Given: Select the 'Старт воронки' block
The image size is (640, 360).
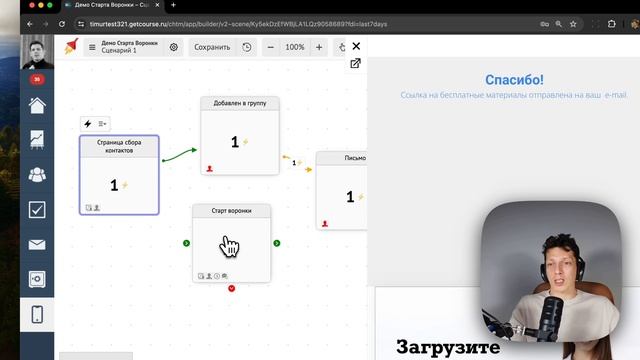Looking at the screenshot, I should tap(231, 243).
